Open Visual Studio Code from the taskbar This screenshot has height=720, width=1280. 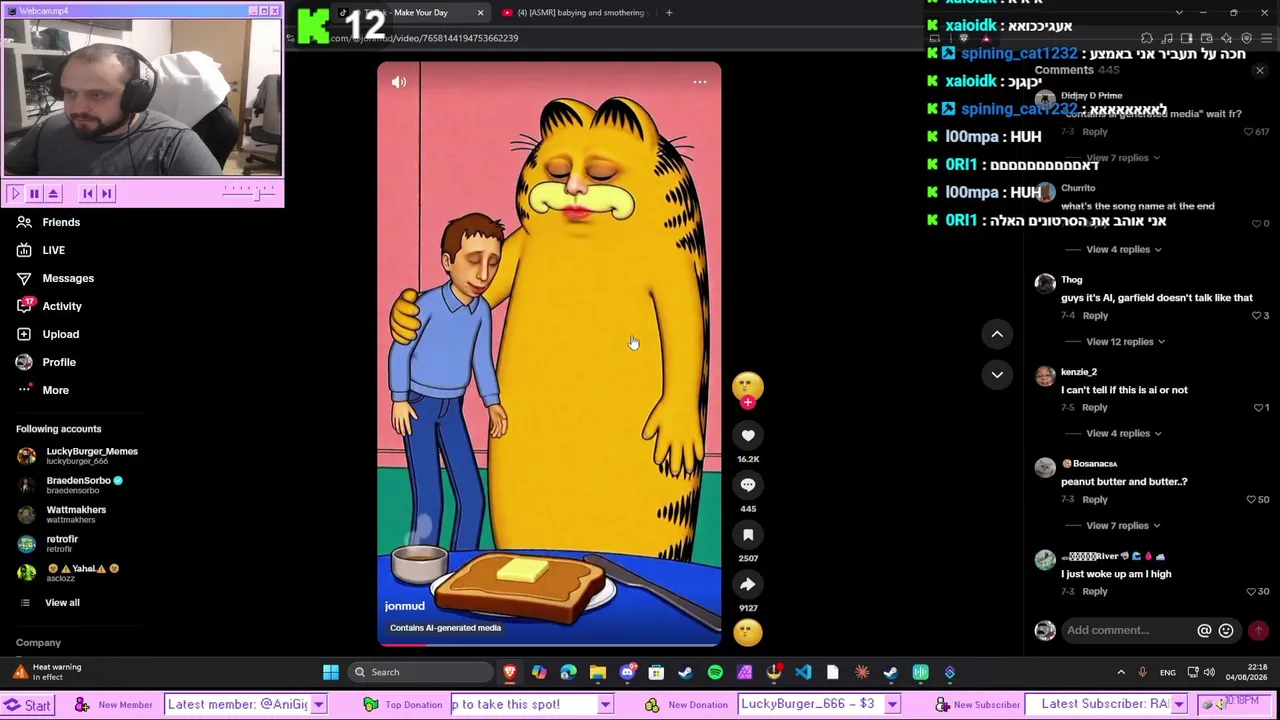pyautogui.click(x=803, y=673)
